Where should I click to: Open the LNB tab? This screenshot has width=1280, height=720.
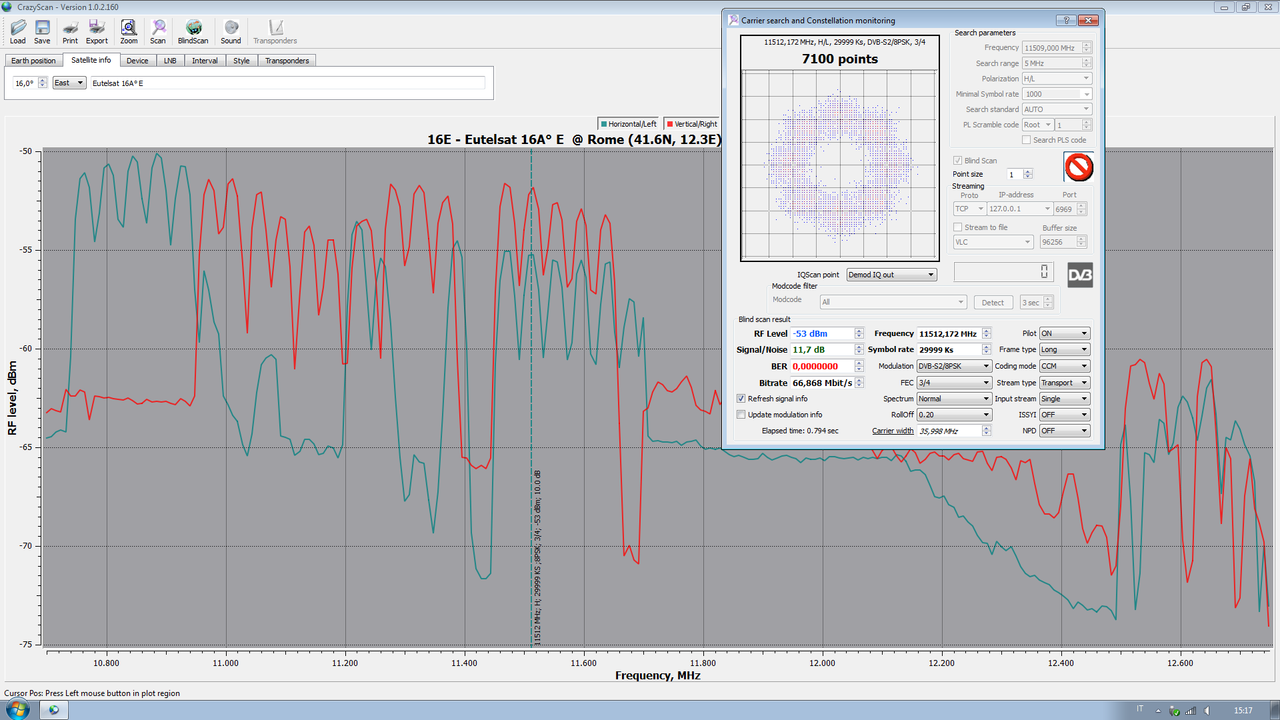point(169,60)
